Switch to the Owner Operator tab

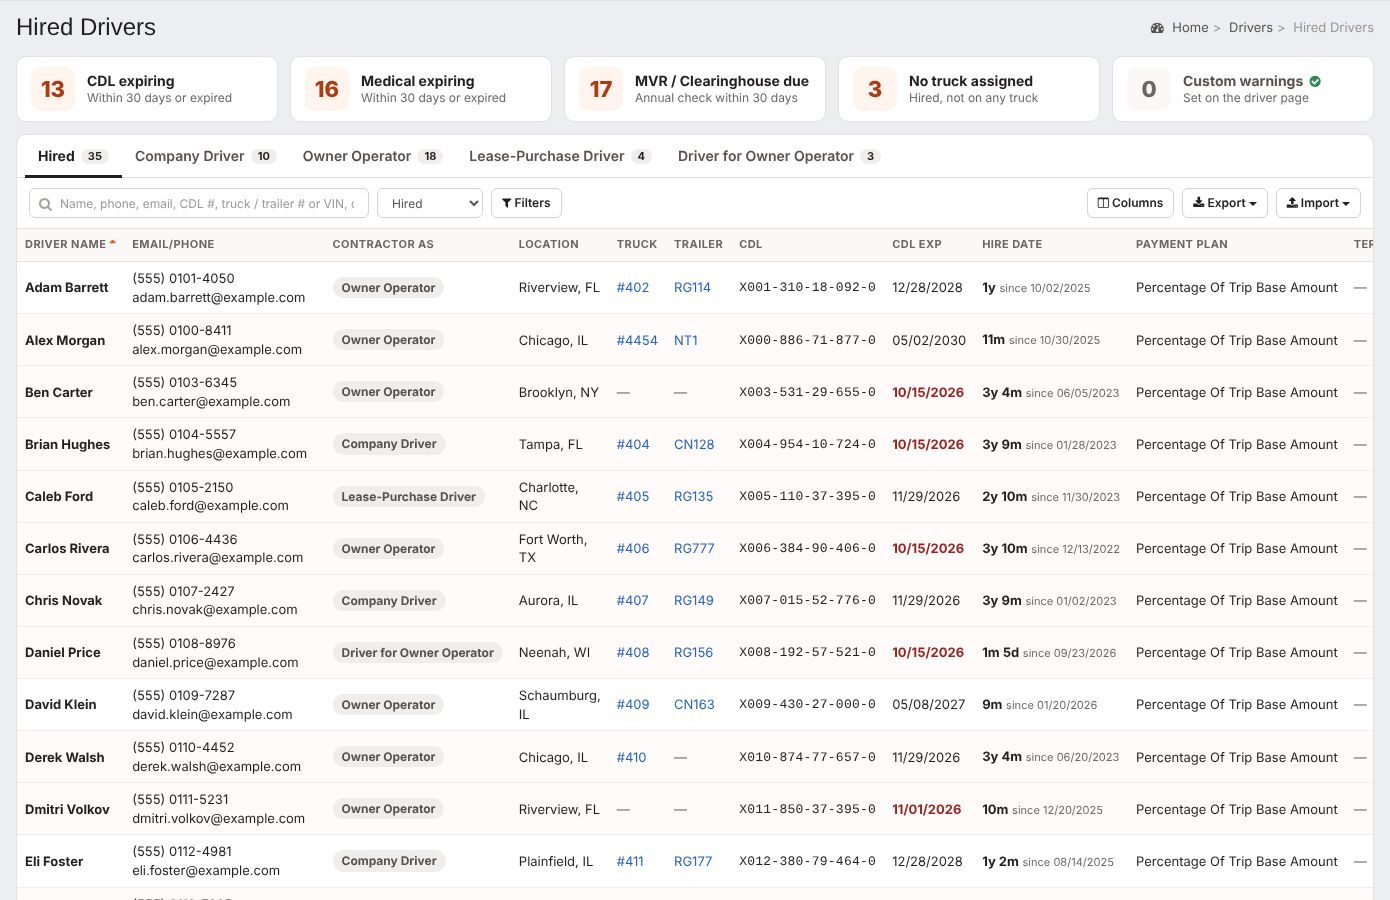[372, 156]
